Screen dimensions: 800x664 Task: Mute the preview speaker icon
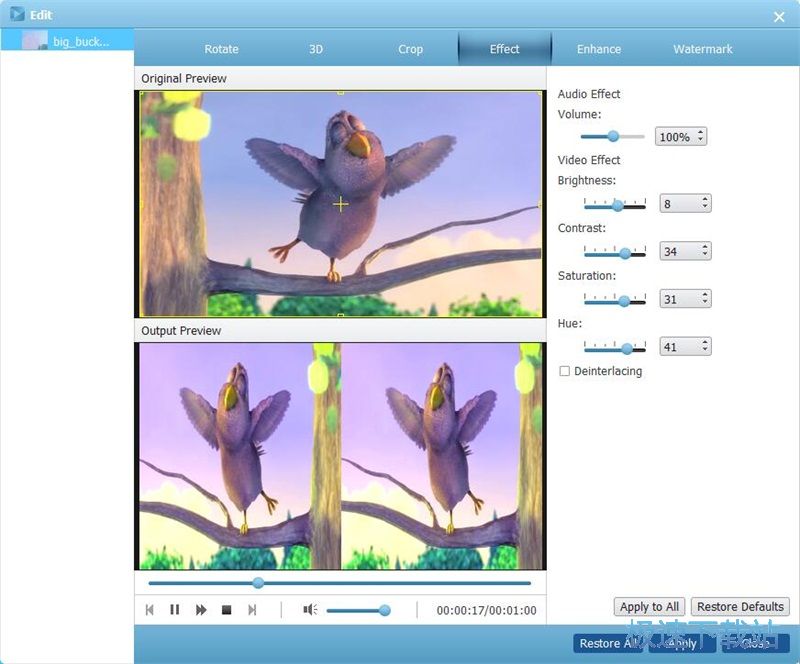pos(310,609)
